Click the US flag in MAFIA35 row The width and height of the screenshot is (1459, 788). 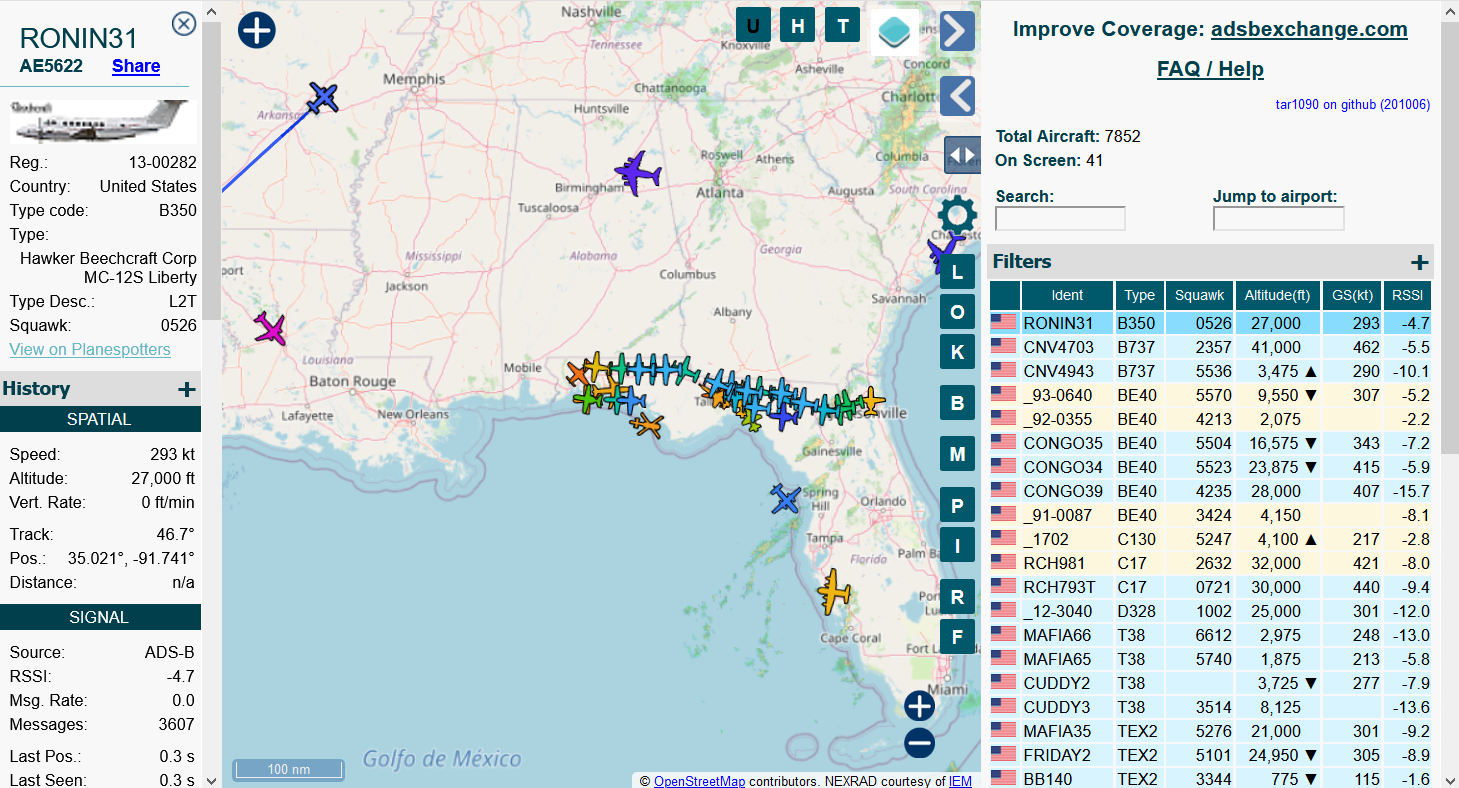(x=1003, y=730)
